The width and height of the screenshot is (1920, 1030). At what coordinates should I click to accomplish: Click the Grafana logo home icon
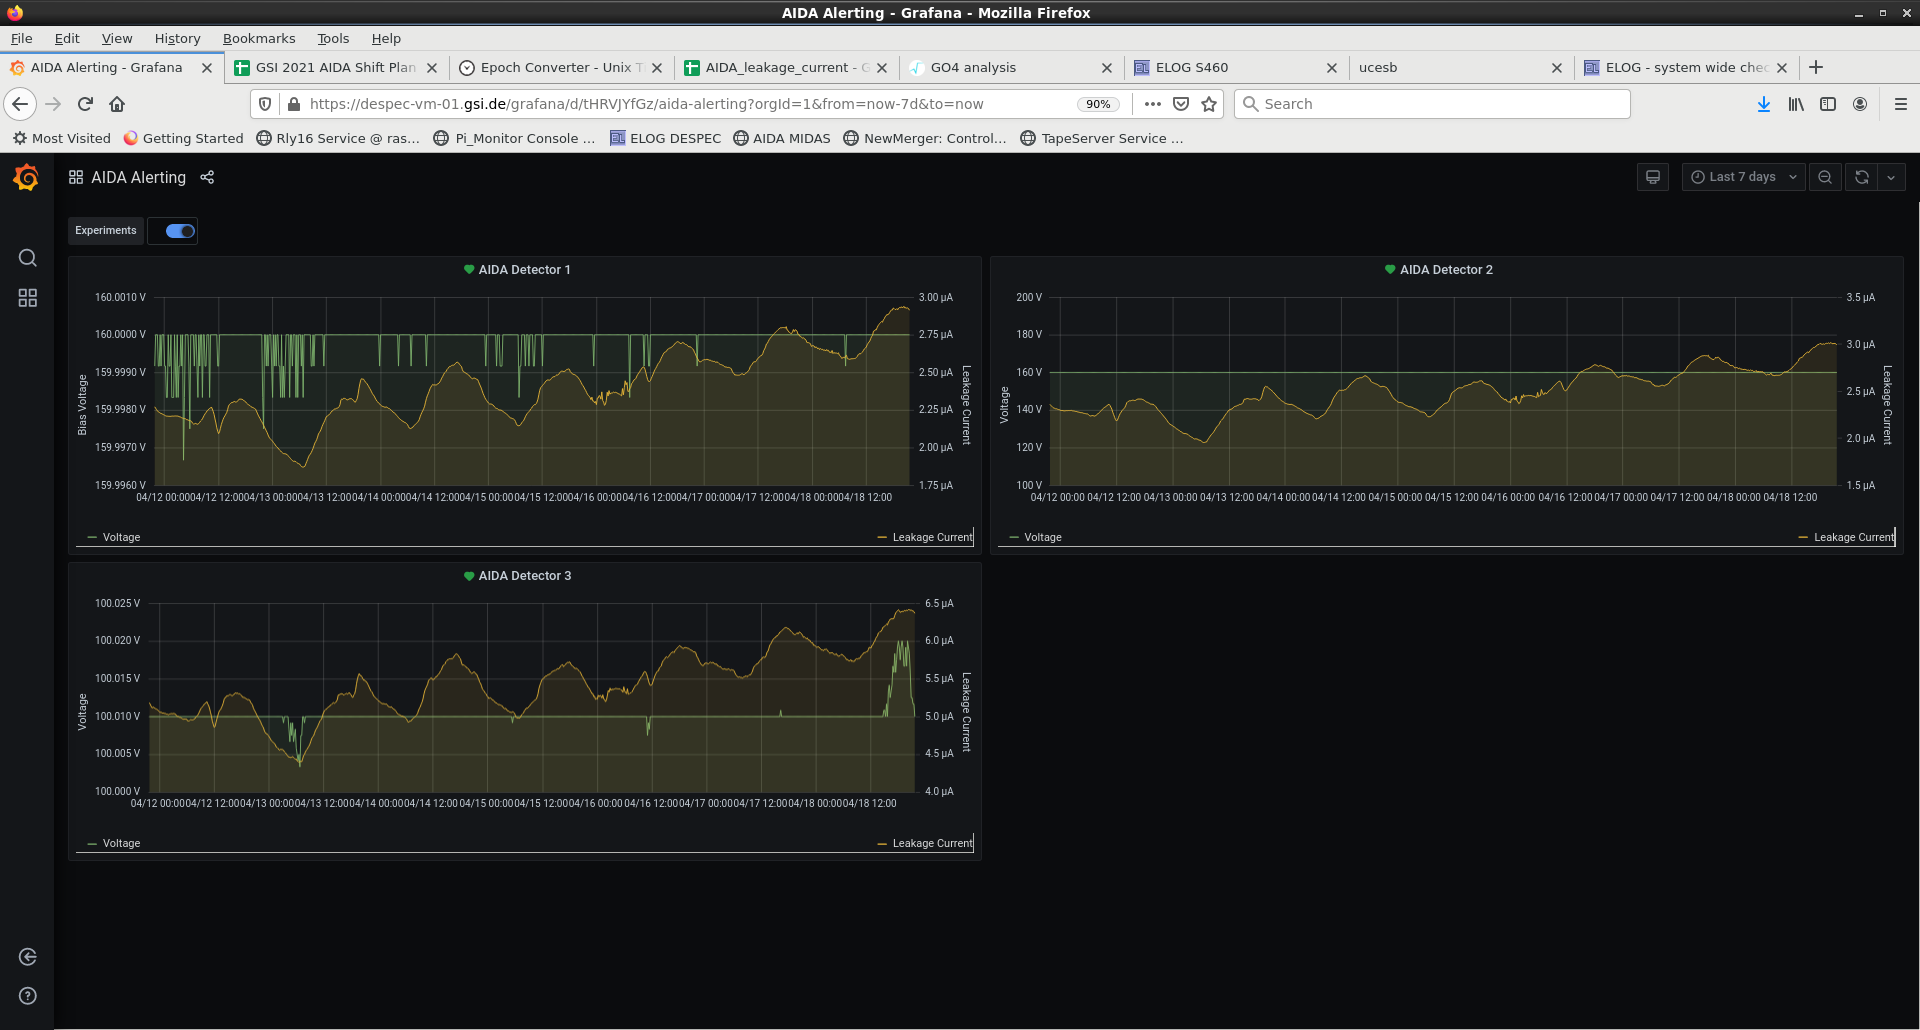pyautogui.click(x=27, y=178)
